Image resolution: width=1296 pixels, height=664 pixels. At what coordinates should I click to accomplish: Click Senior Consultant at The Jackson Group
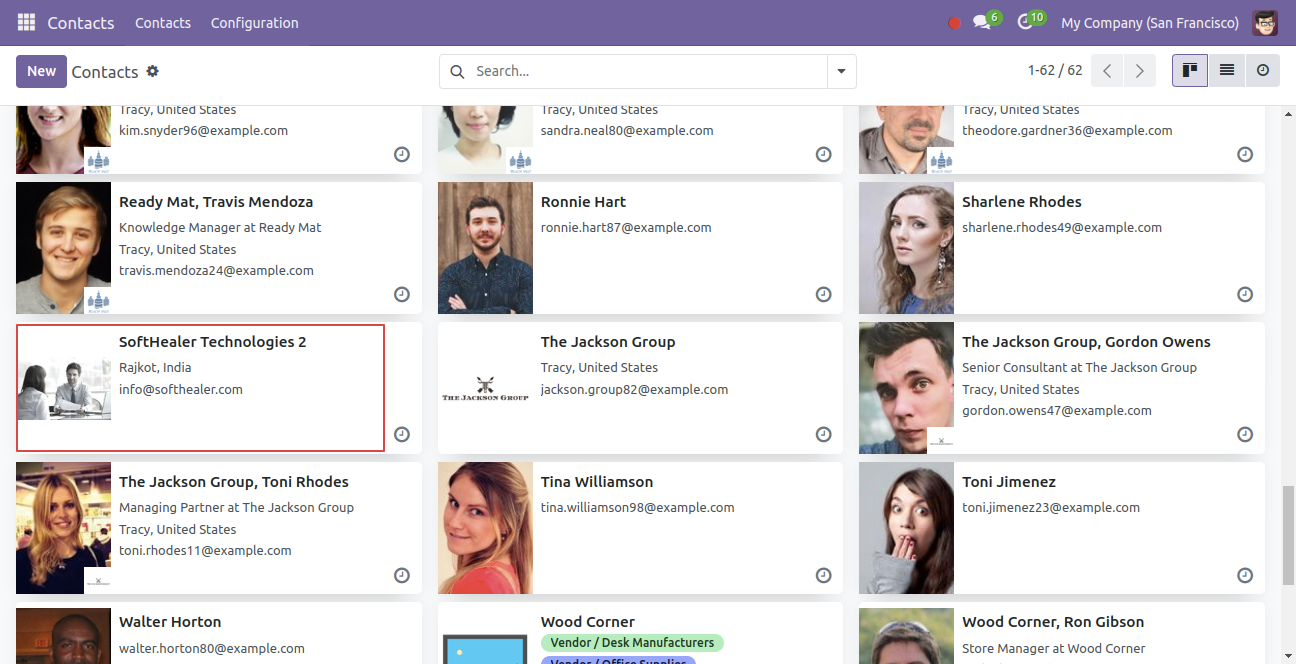point(1079,368)
